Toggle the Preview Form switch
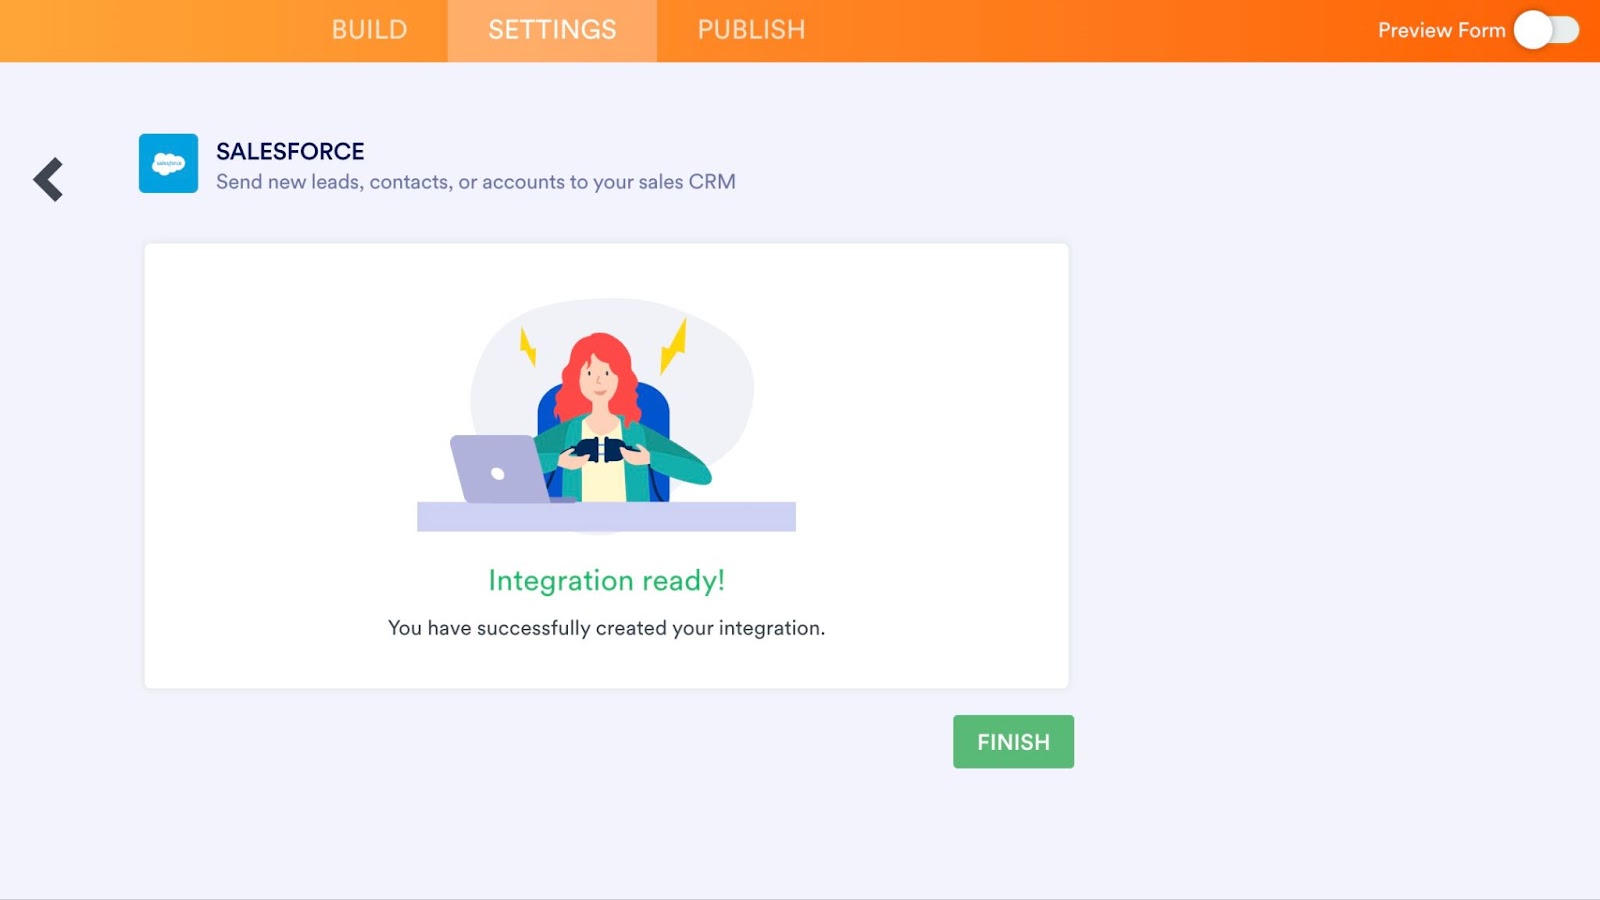The width and height of the screenshot is (1600, 900). click(x=1546, y=30)
